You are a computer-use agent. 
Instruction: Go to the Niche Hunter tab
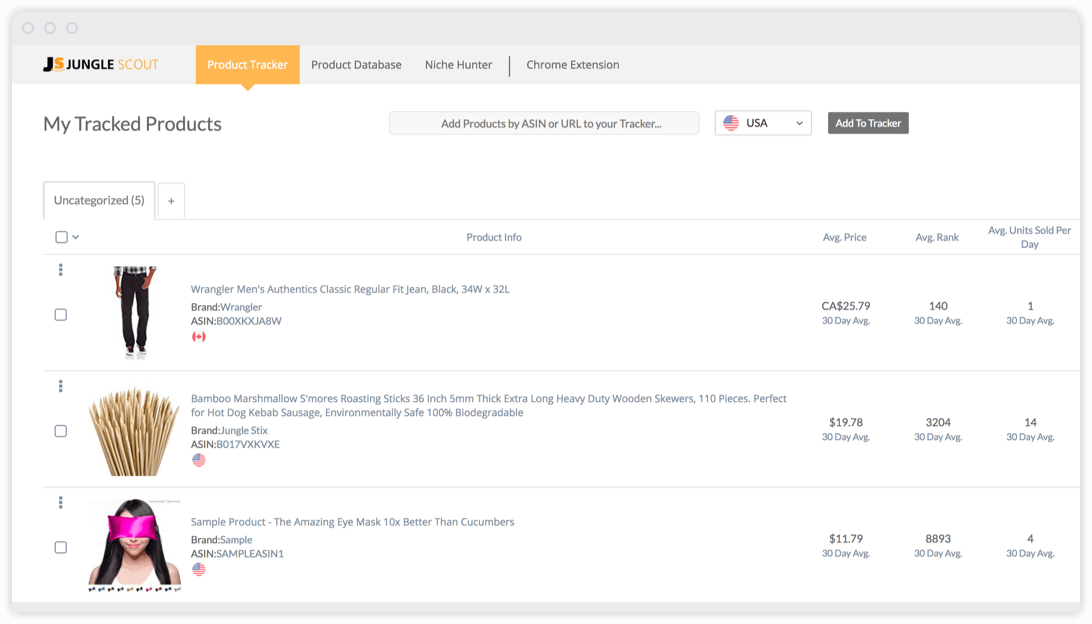click(458, 65)
